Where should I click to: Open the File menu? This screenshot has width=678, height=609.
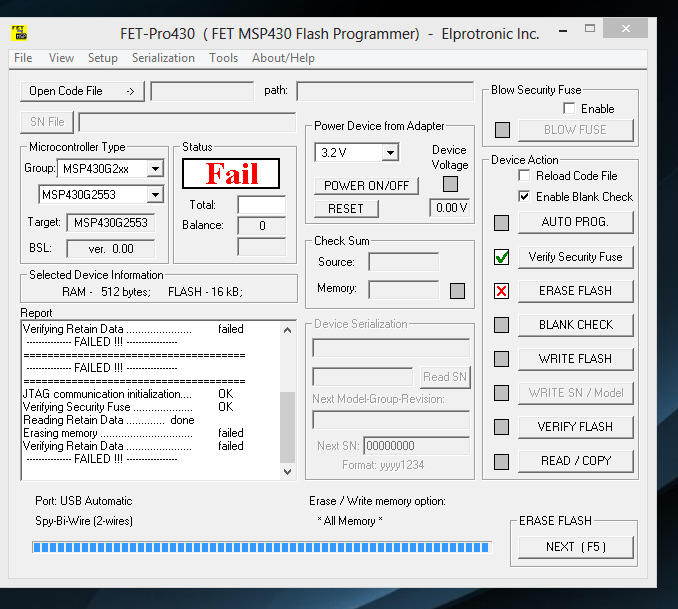point(23,58)
